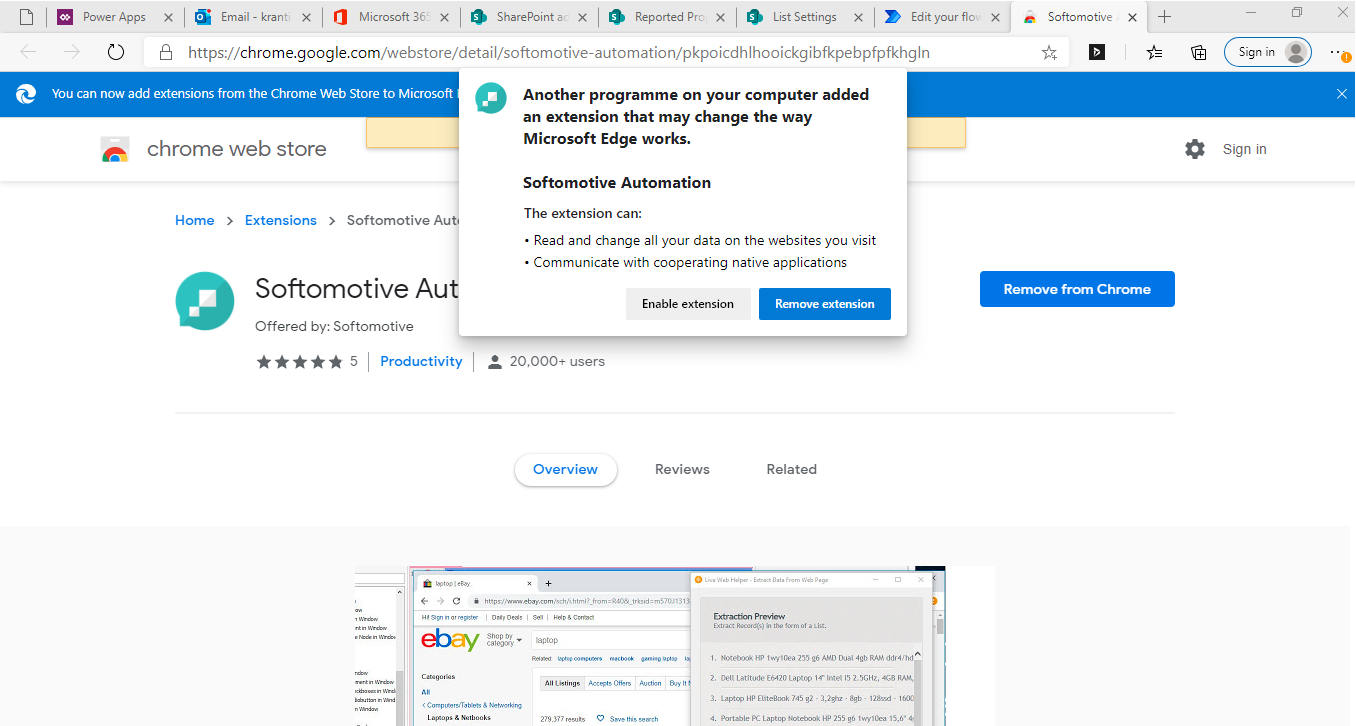Viewport: 1356px width, 726px height.
Task: Close the List Settings tab
Action: (x=858, y=17)
